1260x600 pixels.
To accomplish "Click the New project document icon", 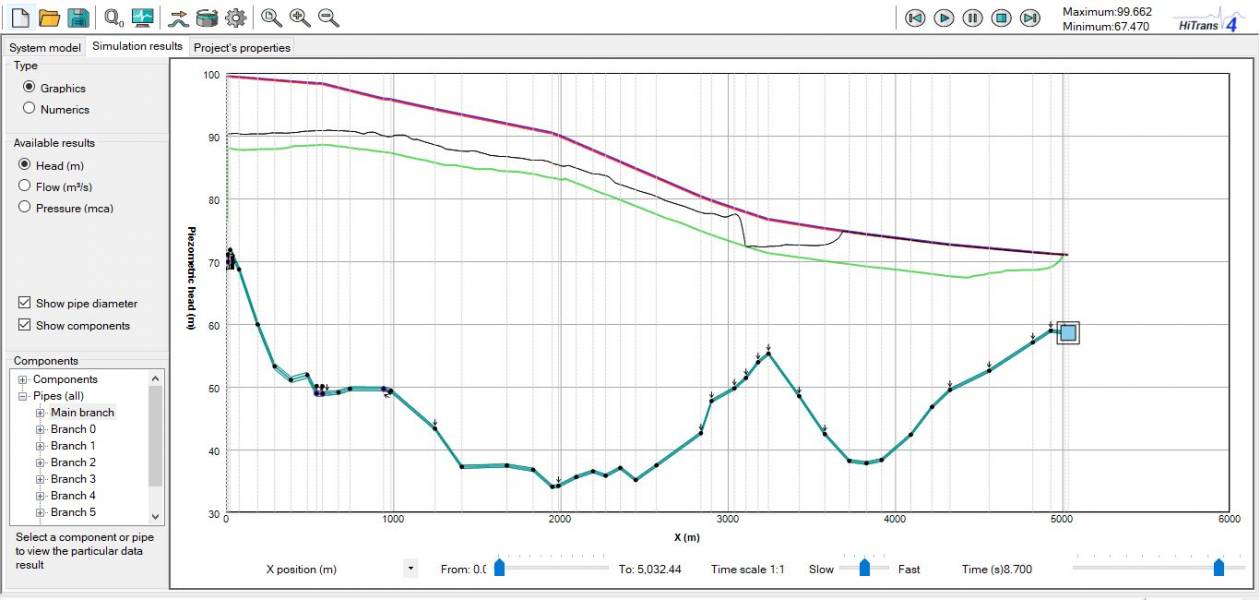I will click(20, 17).
